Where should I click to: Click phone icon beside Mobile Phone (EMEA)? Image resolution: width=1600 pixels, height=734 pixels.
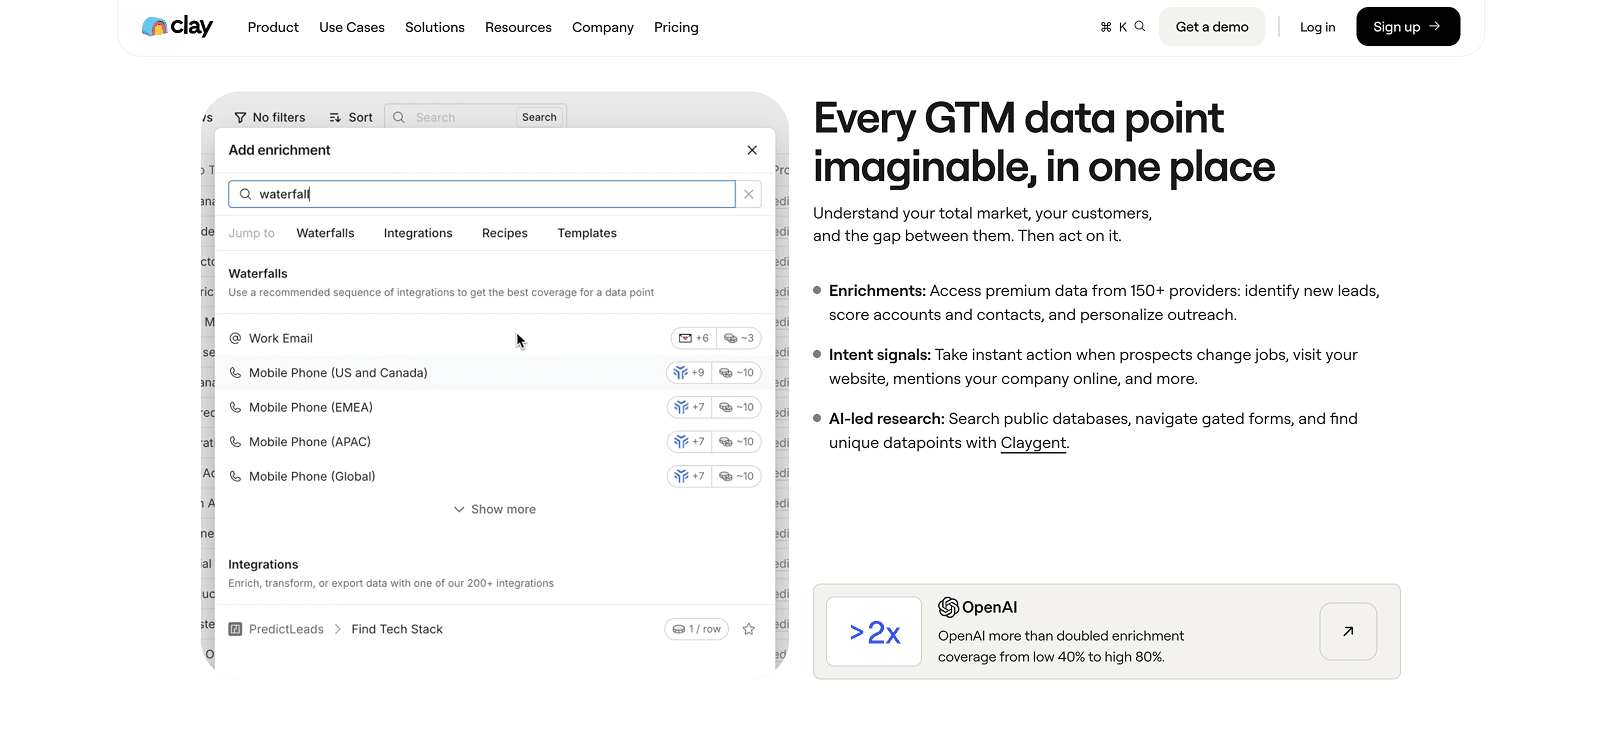pyautogui.click(x=236, y=407)
